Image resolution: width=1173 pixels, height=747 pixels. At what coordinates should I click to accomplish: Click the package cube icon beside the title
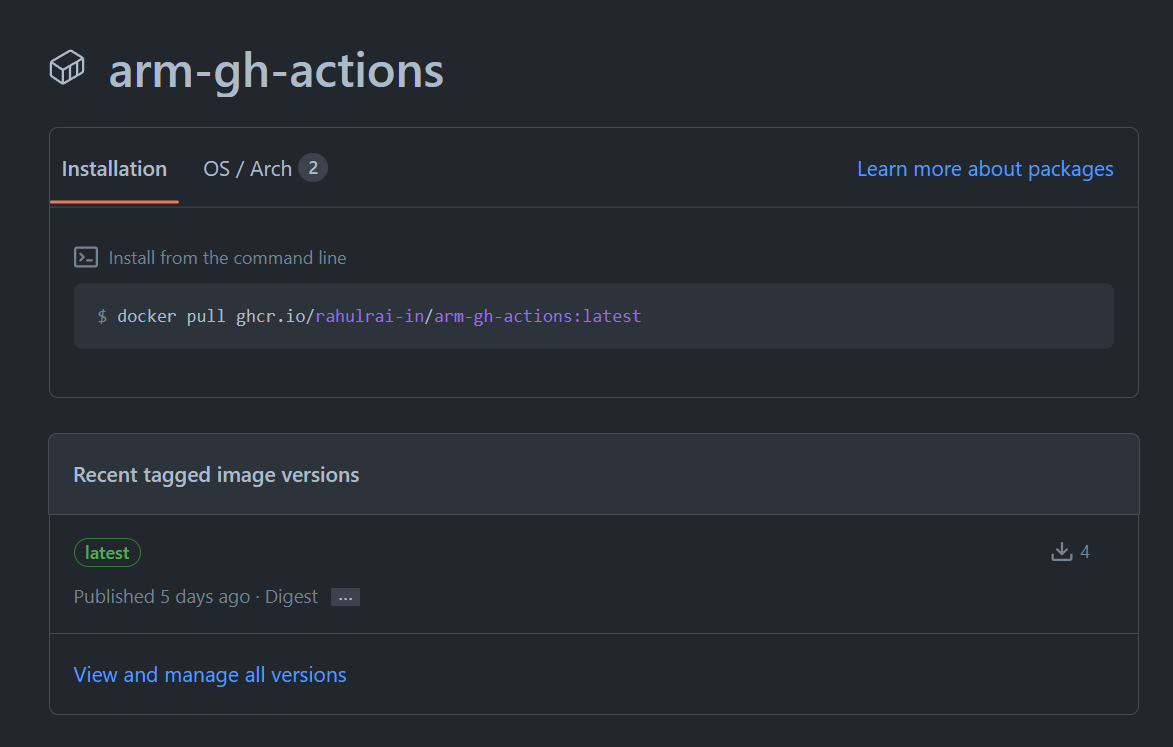pos(67,69)
